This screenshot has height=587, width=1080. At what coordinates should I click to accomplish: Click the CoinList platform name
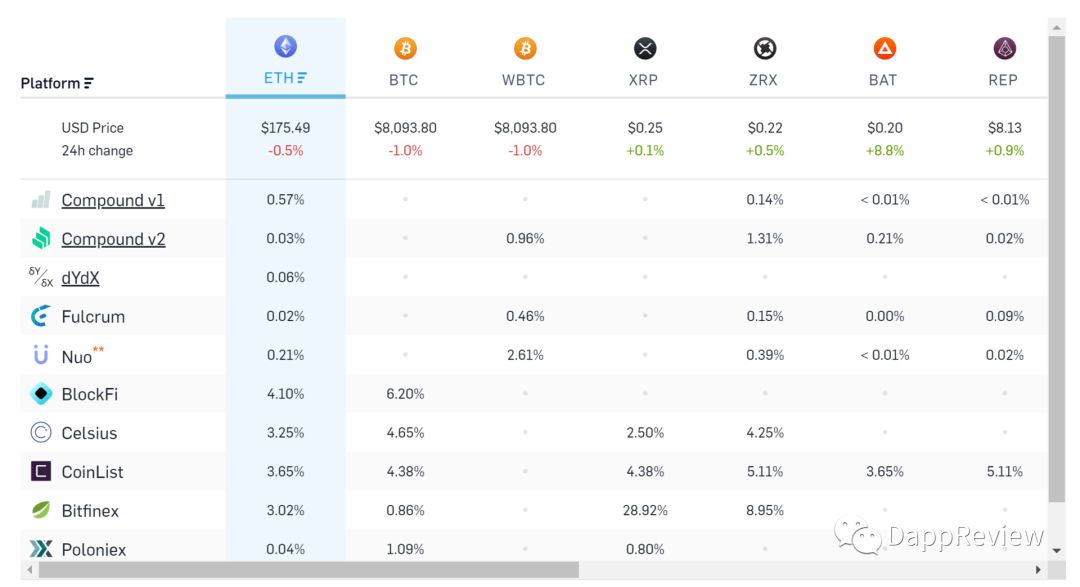point(92,472)
